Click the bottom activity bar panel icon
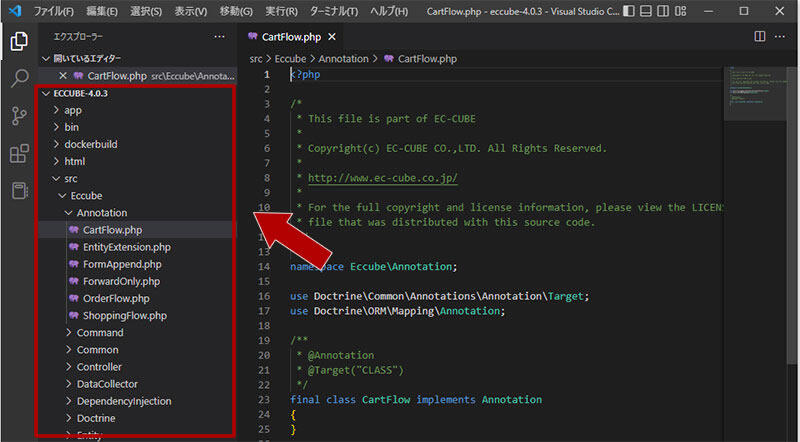This screenshot has width=800, height=442. pyautogui.click(x=19, y=190)
